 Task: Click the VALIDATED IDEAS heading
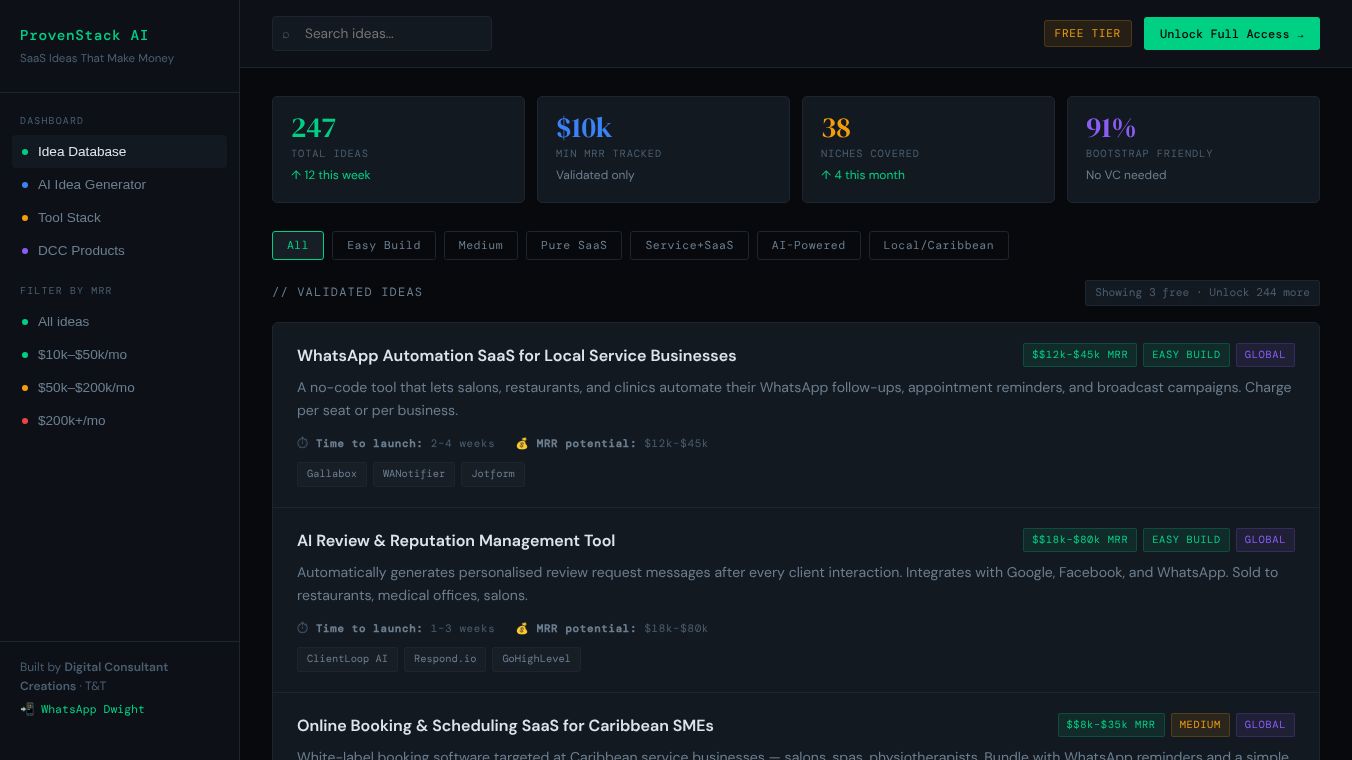point(347,292)
